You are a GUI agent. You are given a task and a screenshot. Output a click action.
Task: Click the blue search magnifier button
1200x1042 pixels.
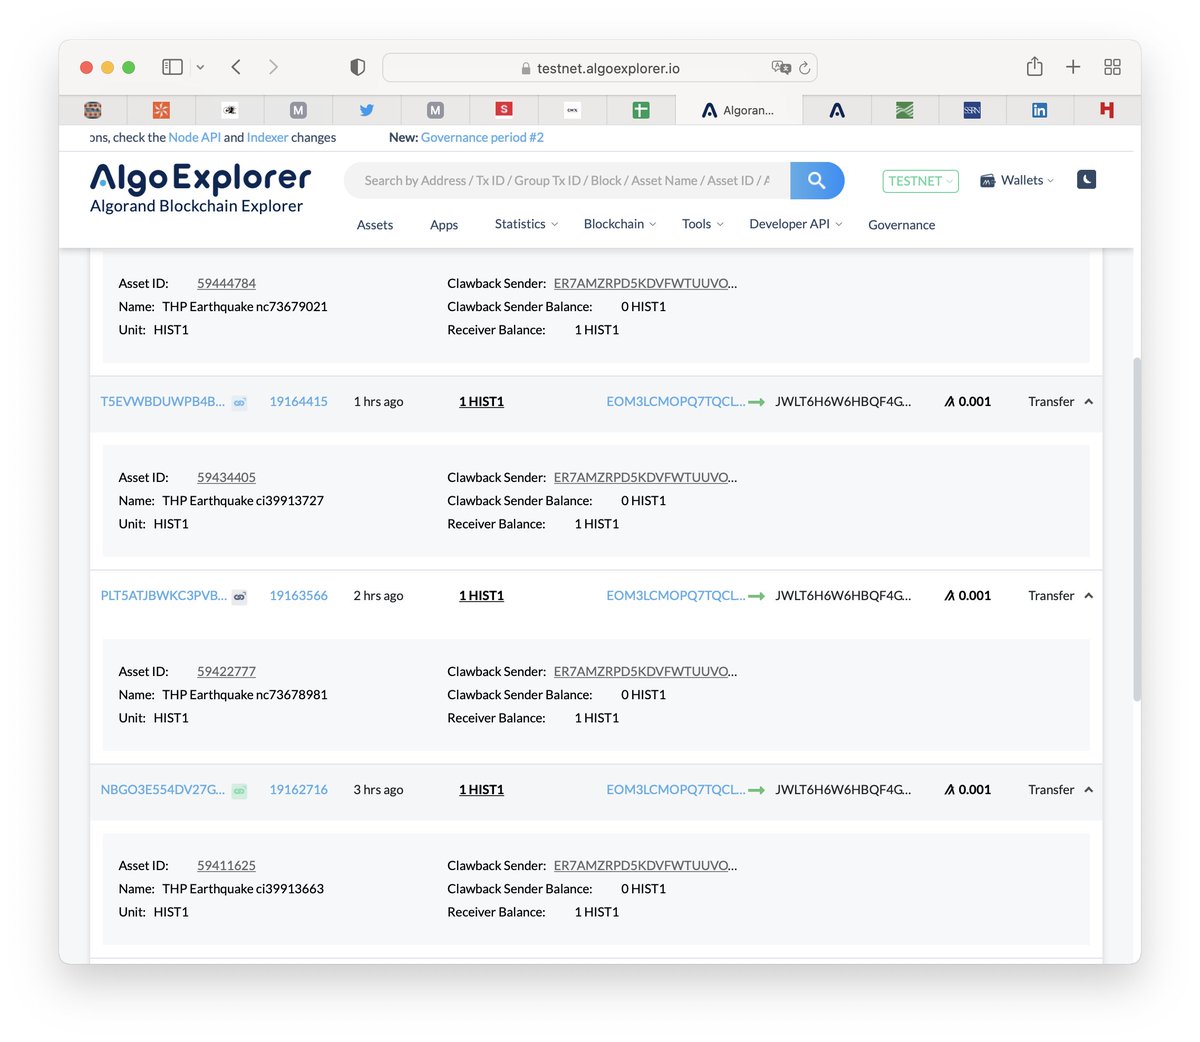click(x=817, y=180)
